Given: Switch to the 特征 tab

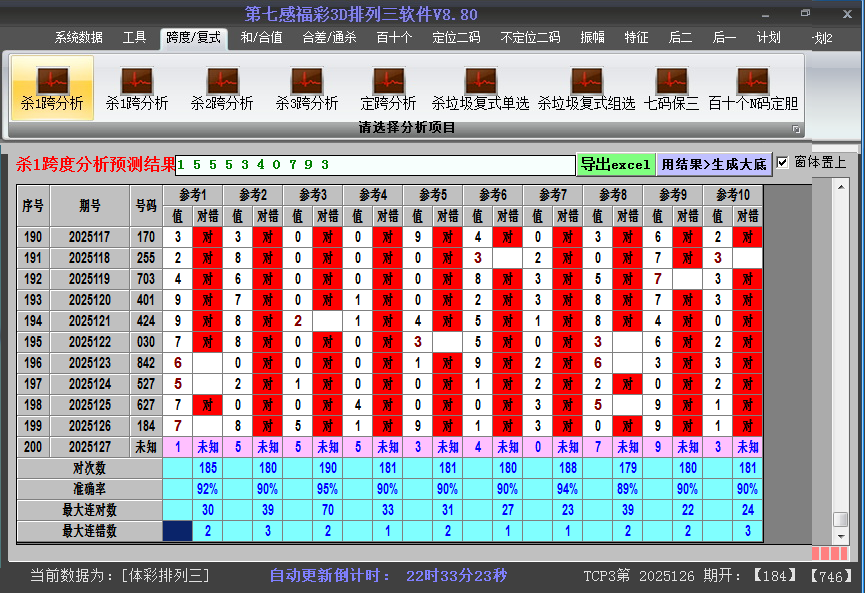Looking at the screenshot, I should coord(636,38).
